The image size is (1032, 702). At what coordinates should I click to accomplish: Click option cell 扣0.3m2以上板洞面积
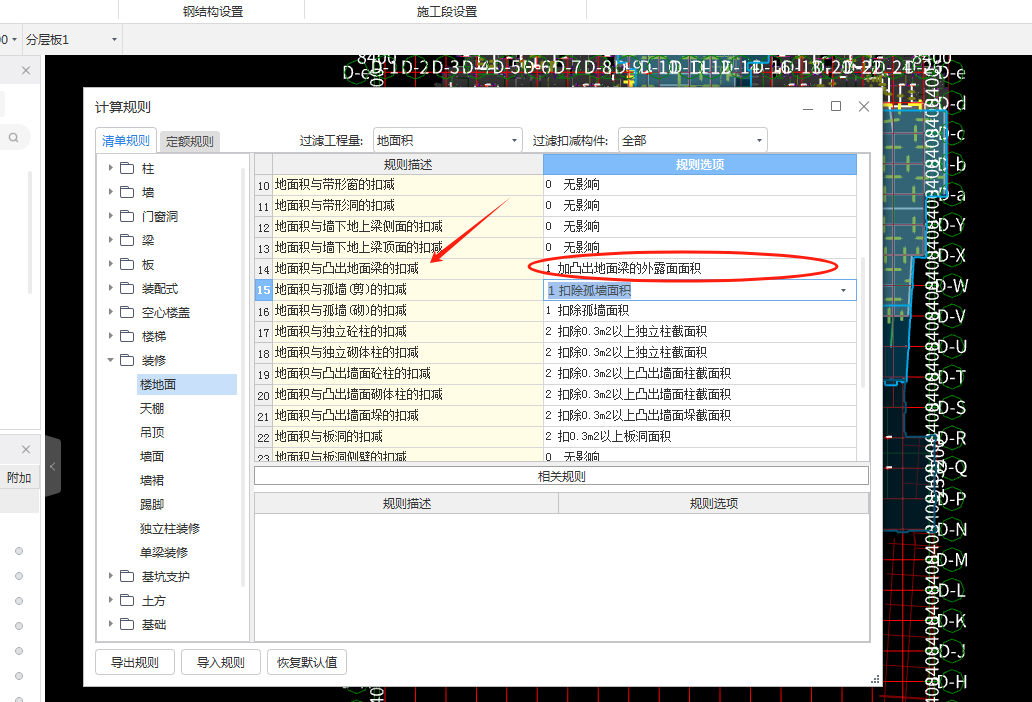pyautogui.click(x=700, y=437)
